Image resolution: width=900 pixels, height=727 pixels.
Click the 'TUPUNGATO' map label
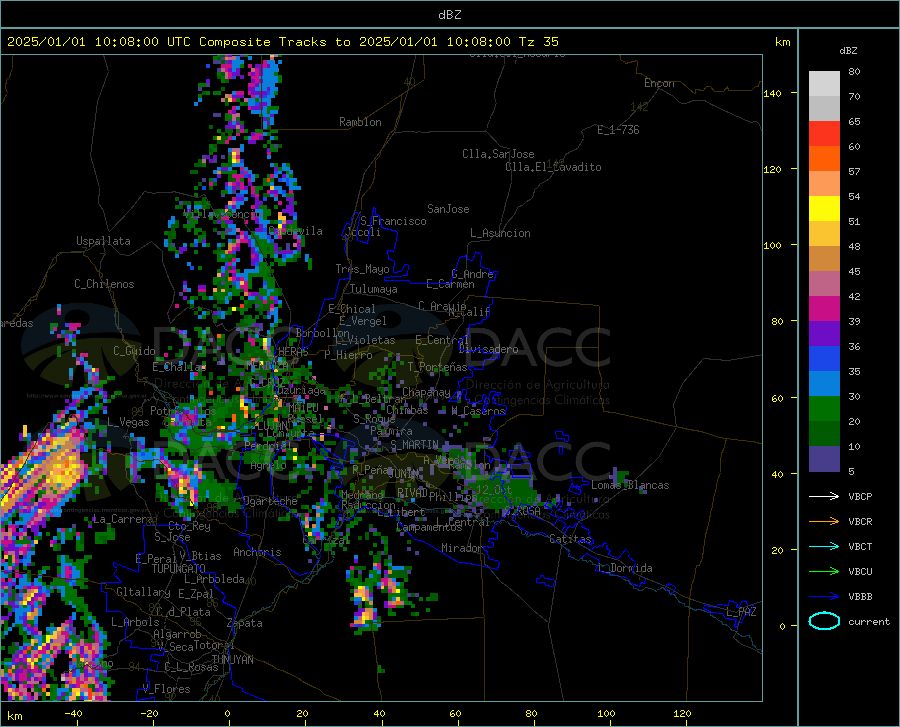[x=179, y=569]
